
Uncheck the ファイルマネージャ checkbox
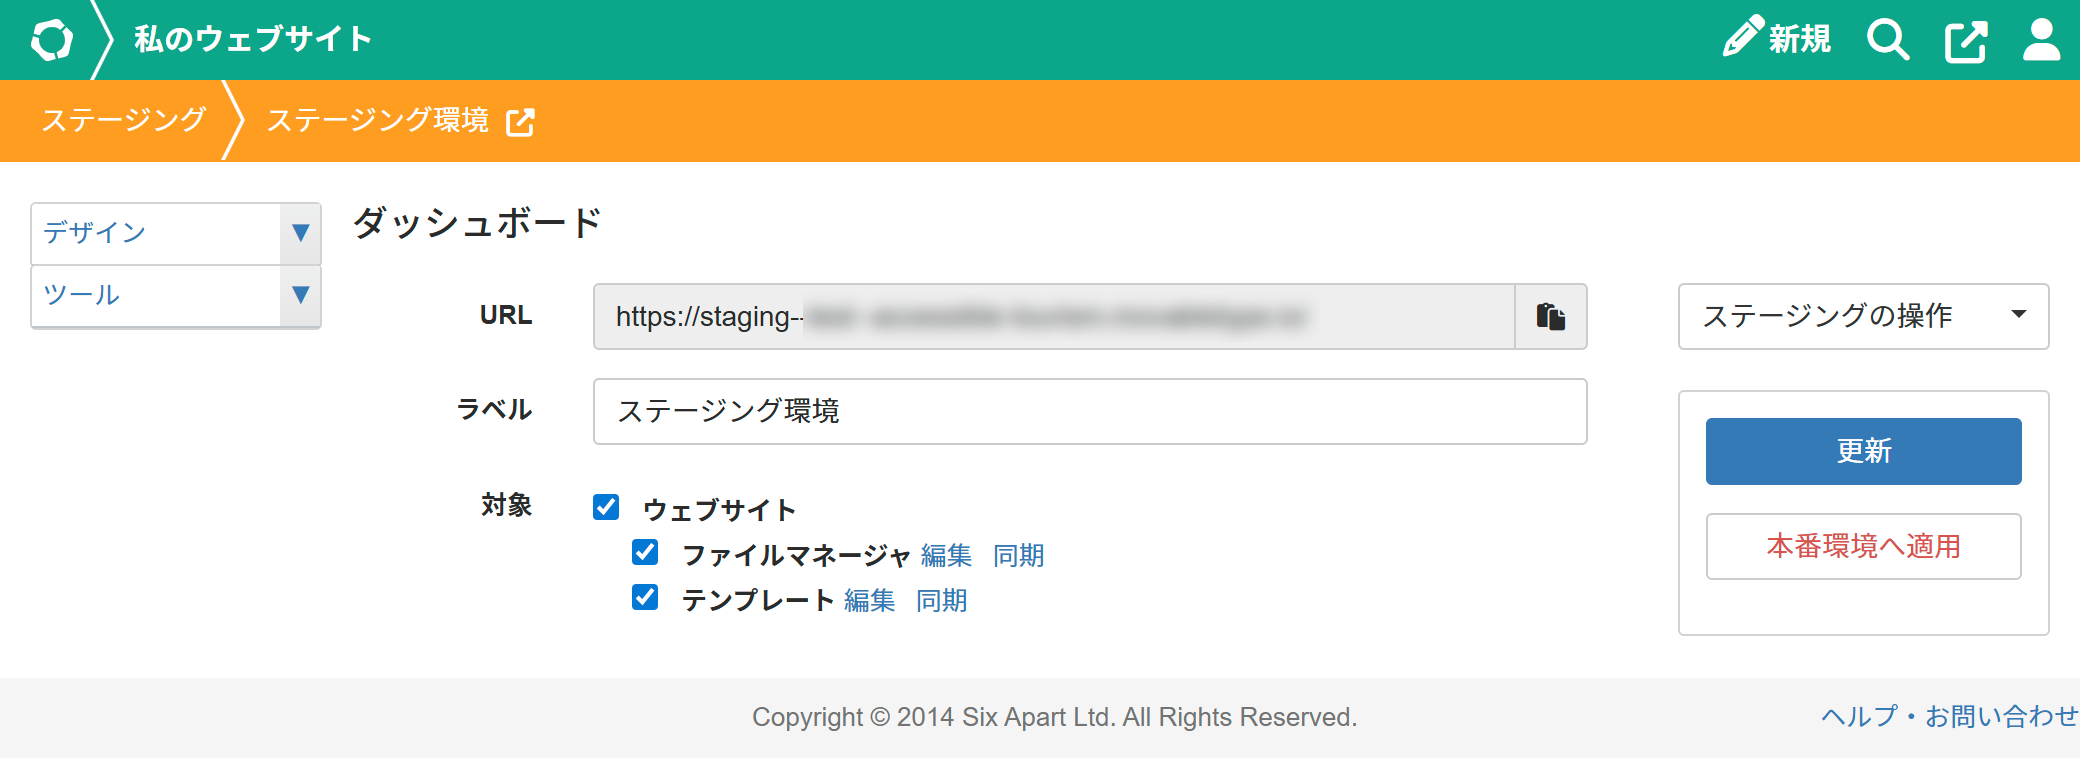tap(645, 552)
